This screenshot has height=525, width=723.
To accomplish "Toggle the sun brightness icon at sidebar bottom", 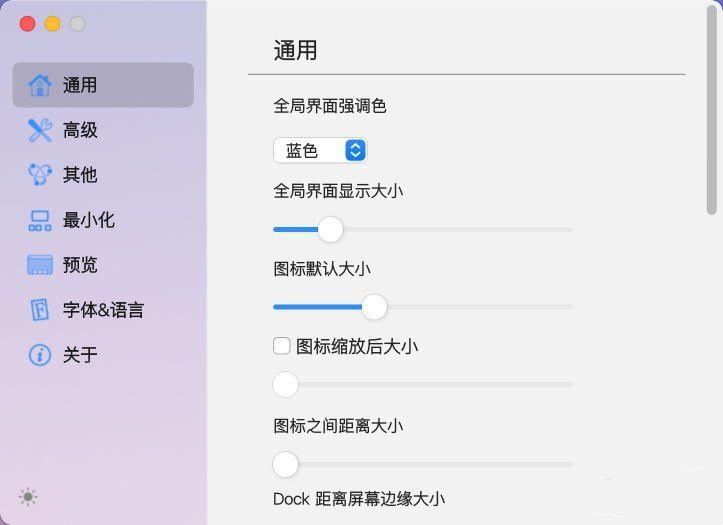I will click(28, 497).
